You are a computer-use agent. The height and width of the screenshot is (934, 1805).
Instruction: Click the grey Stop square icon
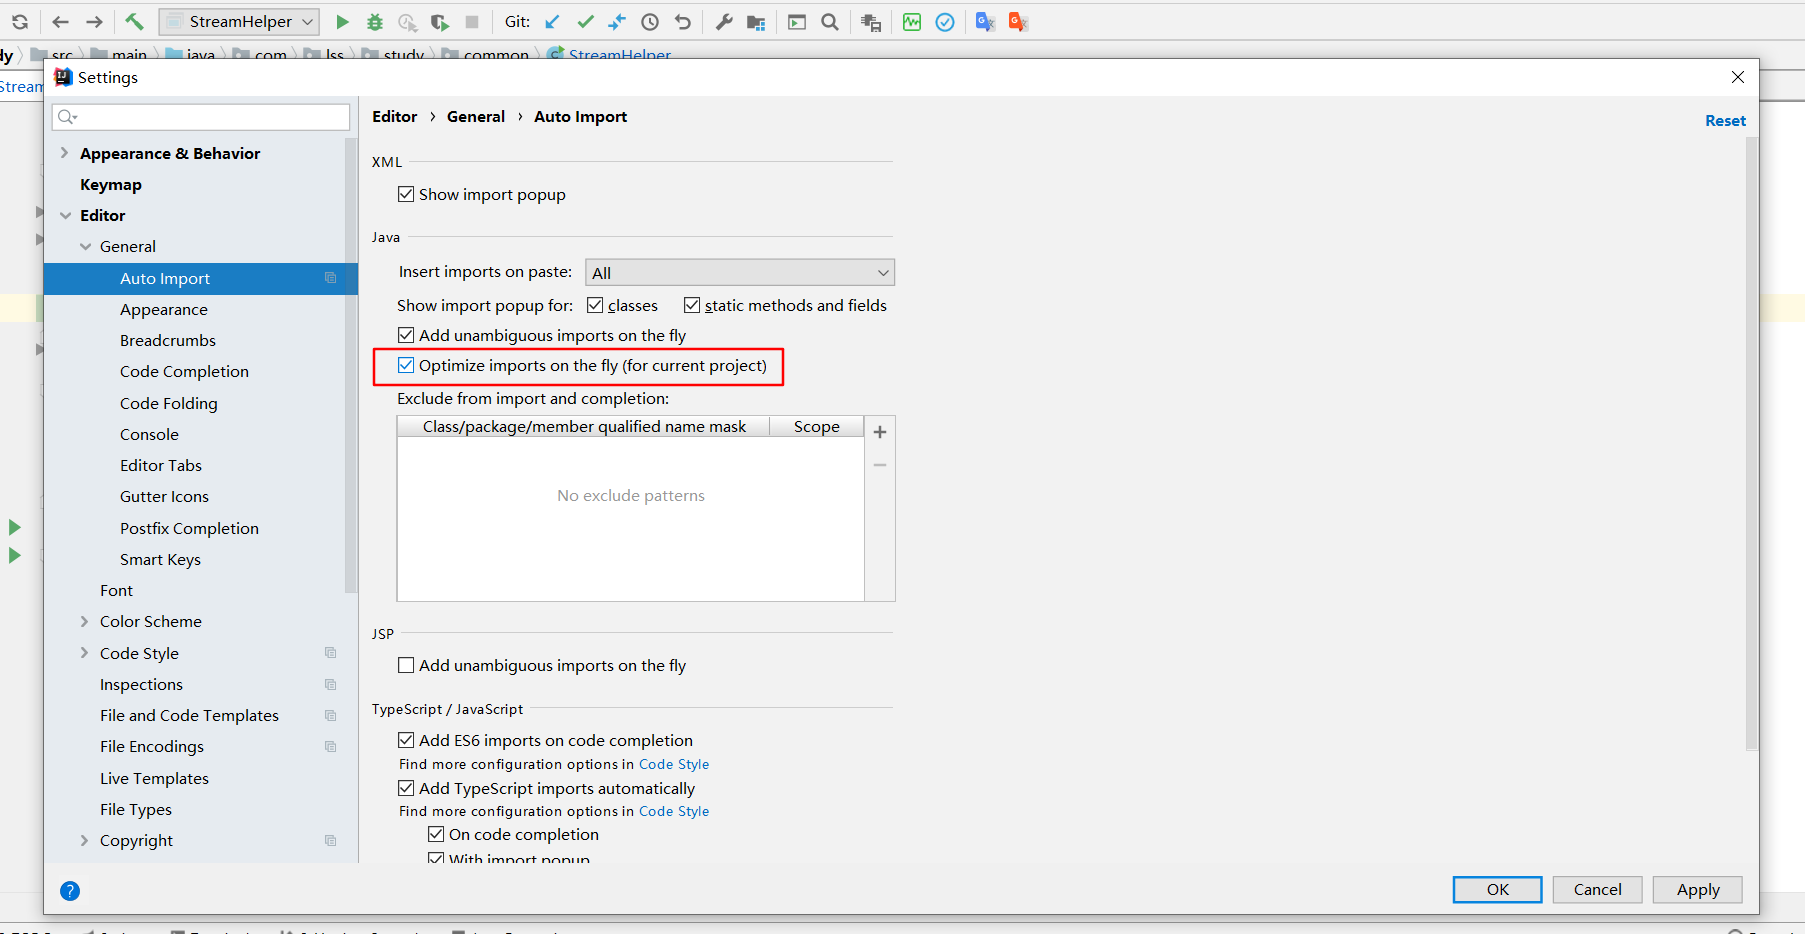point(472,22)
